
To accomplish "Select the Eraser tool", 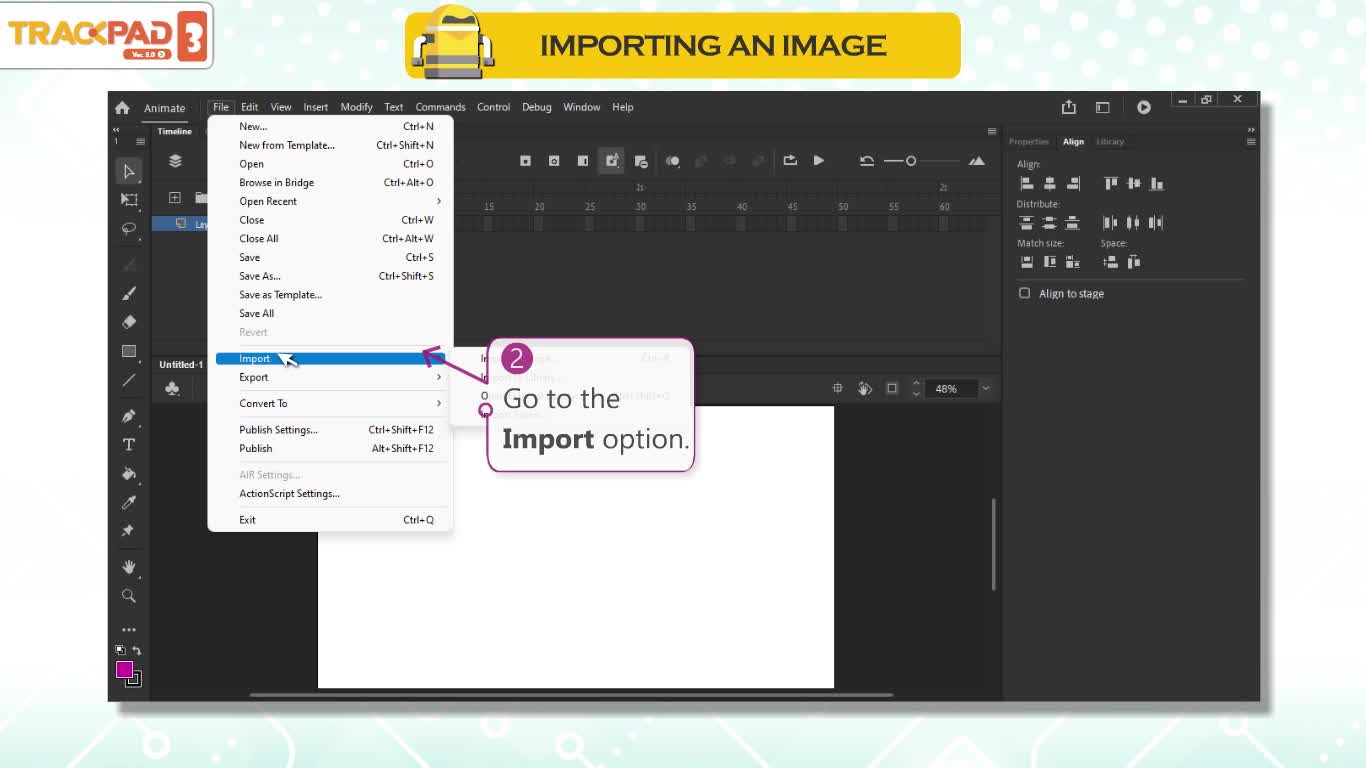I will 128,322.
